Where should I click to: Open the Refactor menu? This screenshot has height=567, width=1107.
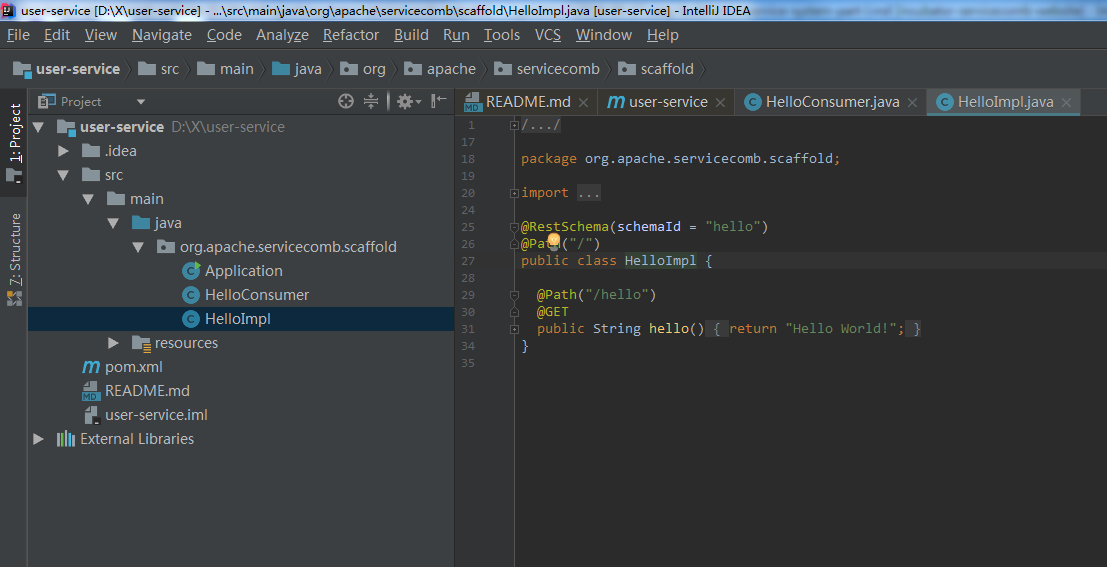(x=351, y=35)
